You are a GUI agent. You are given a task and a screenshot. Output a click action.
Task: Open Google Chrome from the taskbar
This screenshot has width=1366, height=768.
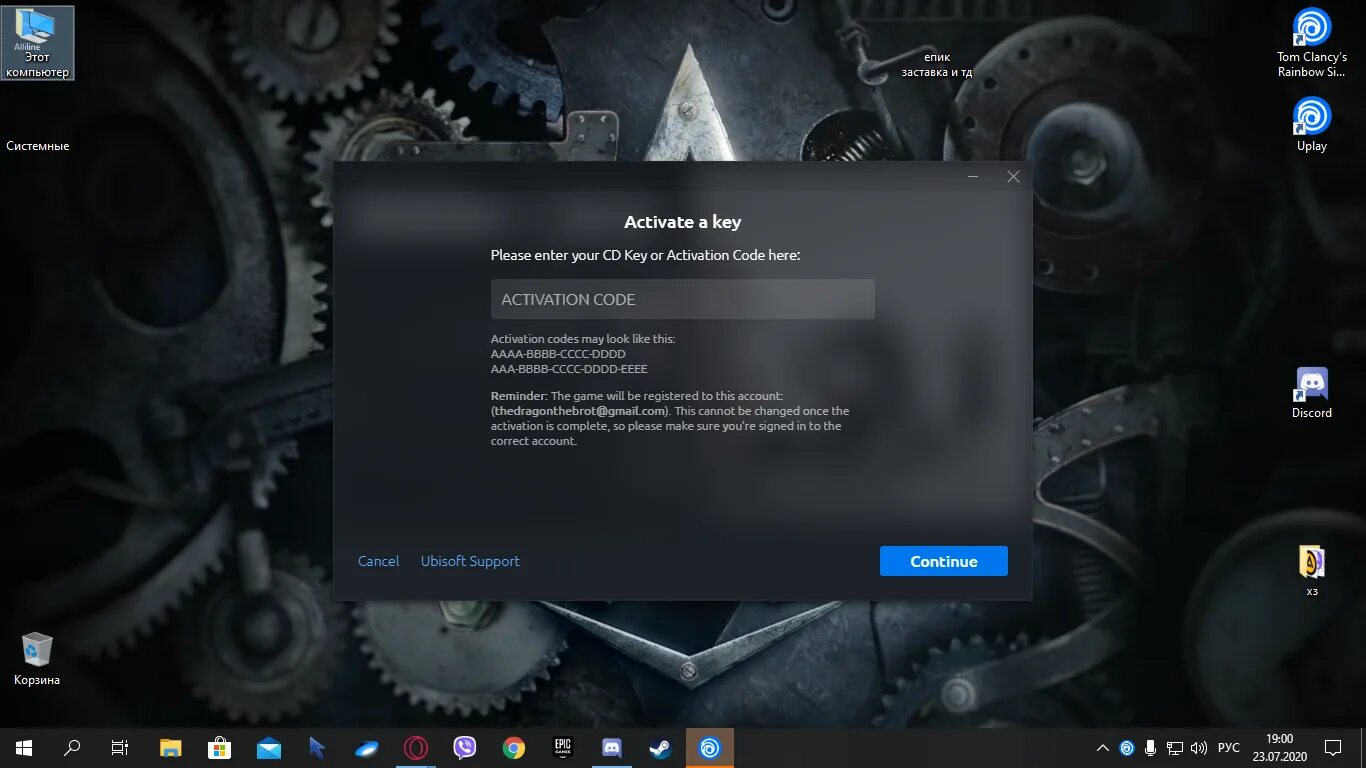point(514,748)
